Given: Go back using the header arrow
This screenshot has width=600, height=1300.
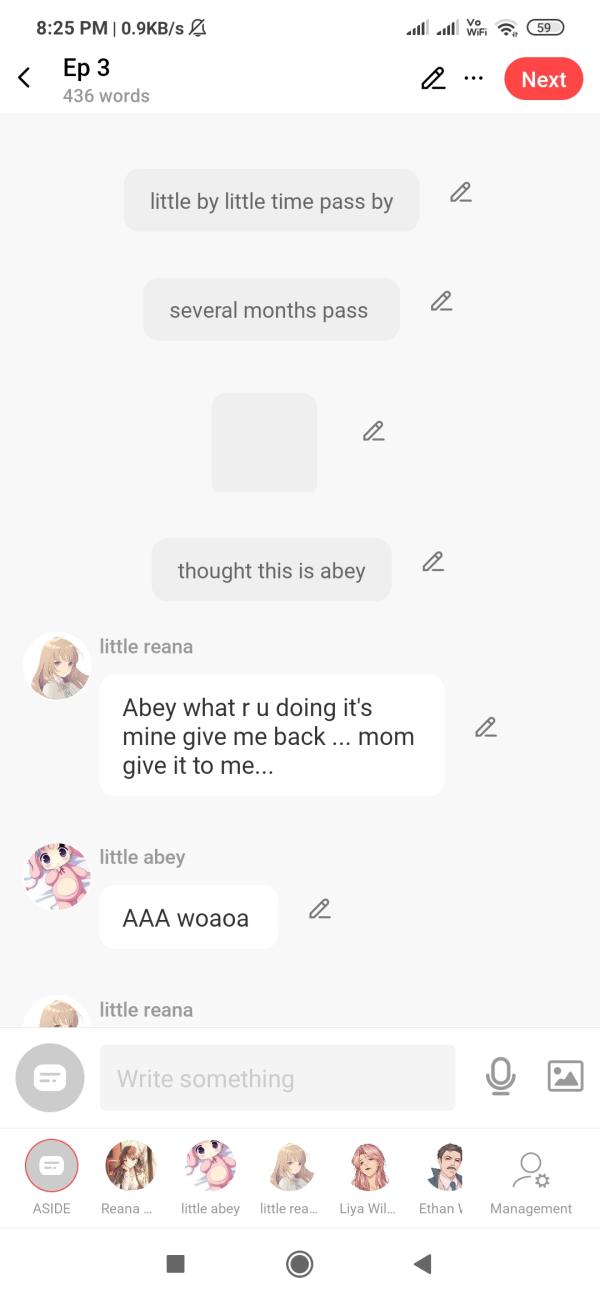Looking at the screenshot, I should [25, 78].
